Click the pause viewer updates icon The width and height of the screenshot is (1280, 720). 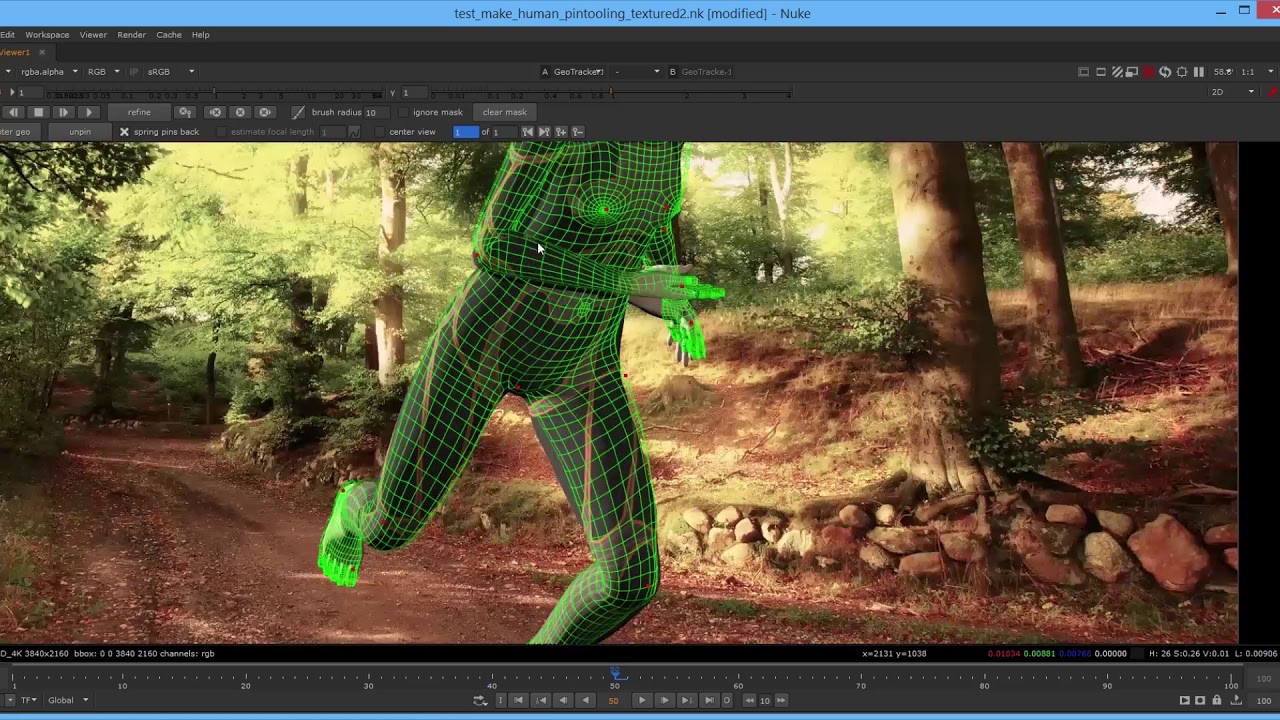pyautogui.click(x=1199, y=72)
